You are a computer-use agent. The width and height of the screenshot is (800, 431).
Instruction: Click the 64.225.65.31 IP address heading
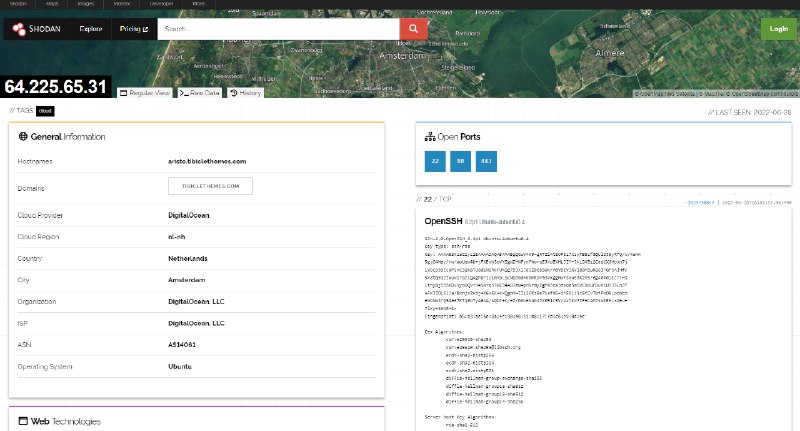tap(56, 87)
